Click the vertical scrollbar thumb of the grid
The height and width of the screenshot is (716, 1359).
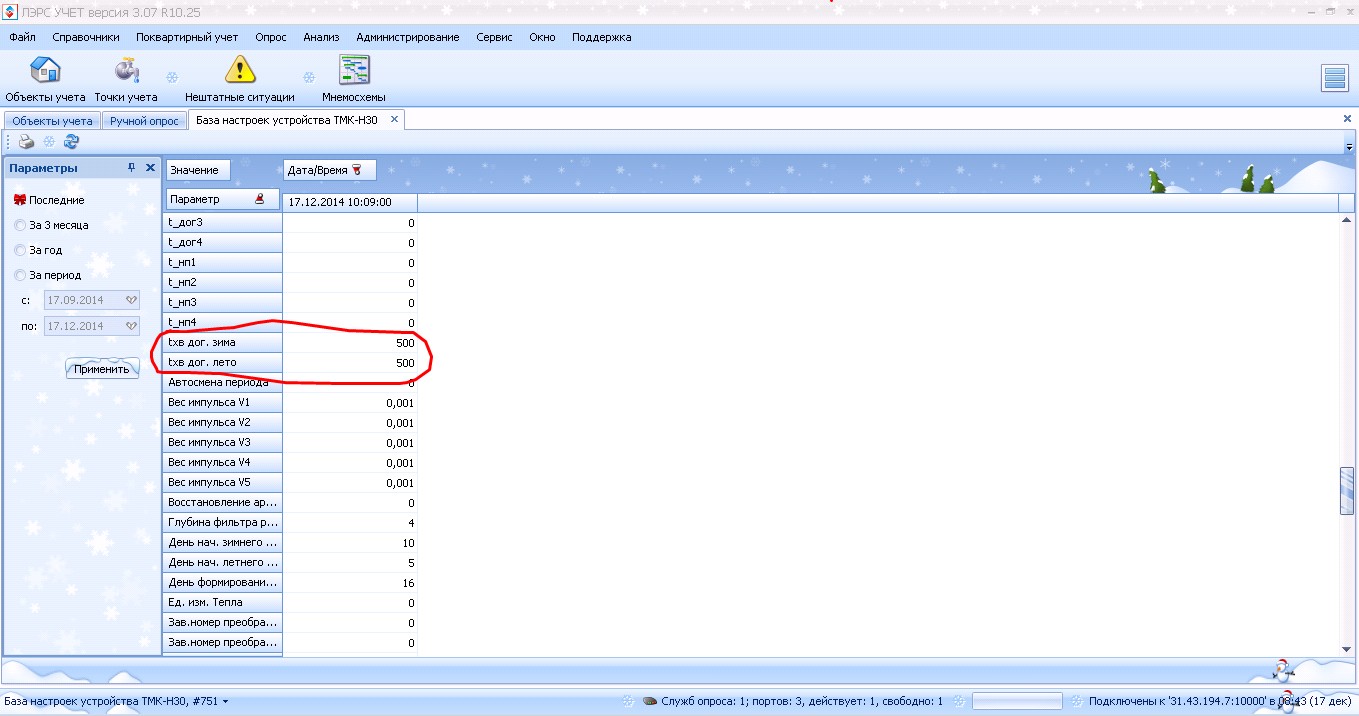click(1347, 490)
